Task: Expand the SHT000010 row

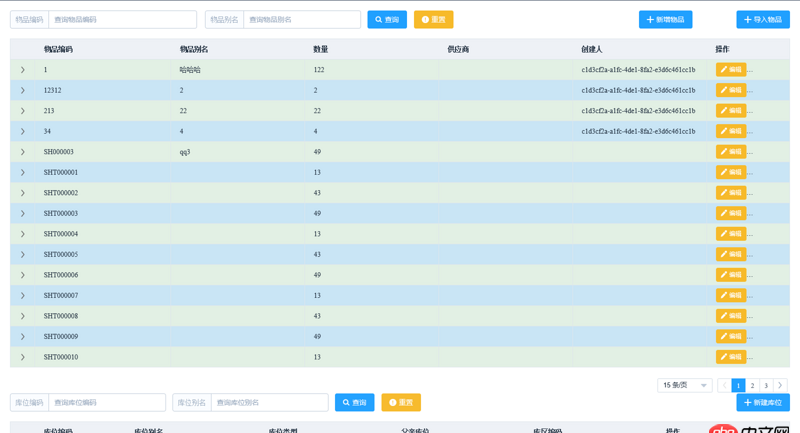Action: pos(22,357)
